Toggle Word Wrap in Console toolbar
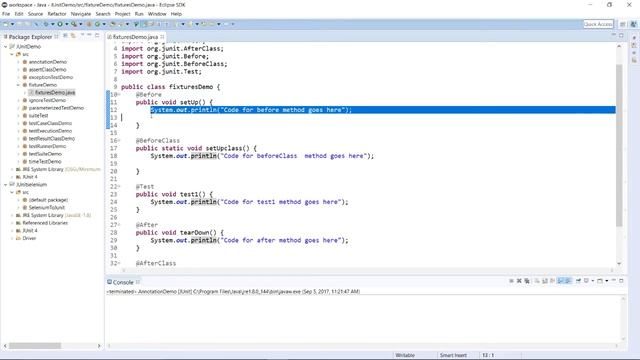640x360 pixels. (x=552, y=281)
